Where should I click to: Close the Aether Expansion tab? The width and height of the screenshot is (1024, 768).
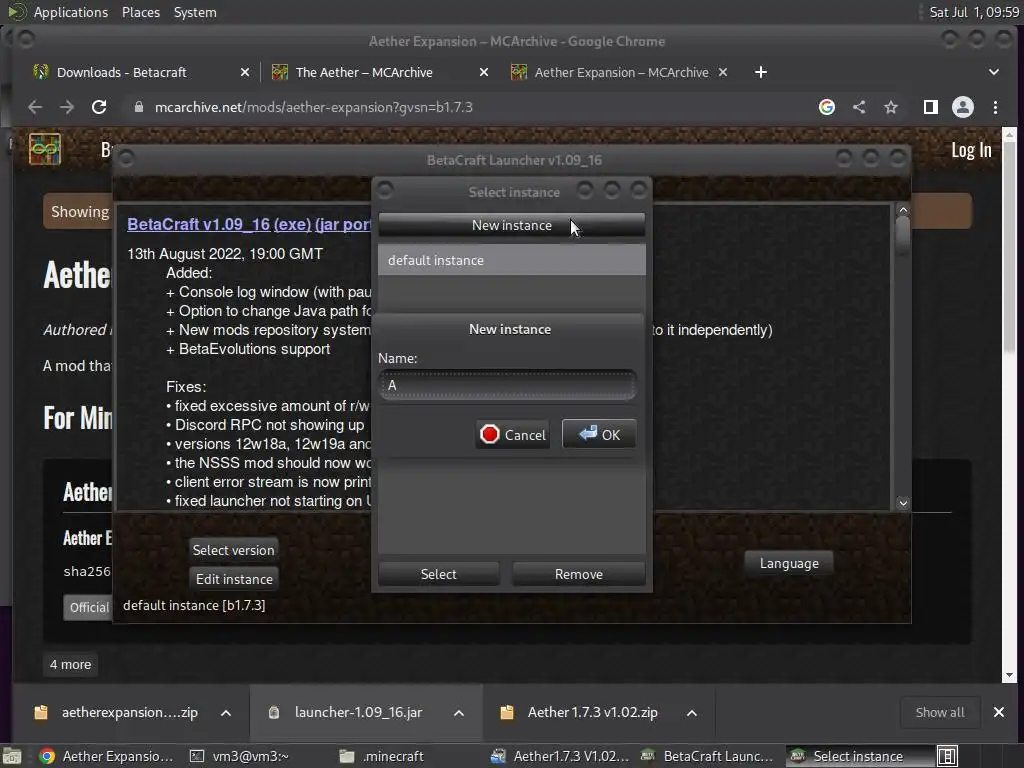click(723, 72)
